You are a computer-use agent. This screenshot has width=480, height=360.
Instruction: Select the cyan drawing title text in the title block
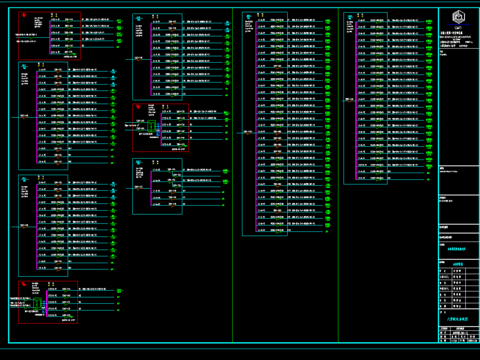click(457, 319)
